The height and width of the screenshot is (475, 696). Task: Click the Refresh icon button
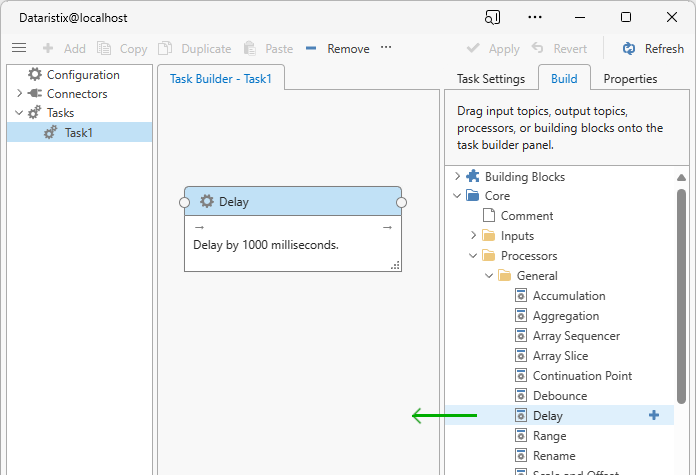tap(629, 48)
